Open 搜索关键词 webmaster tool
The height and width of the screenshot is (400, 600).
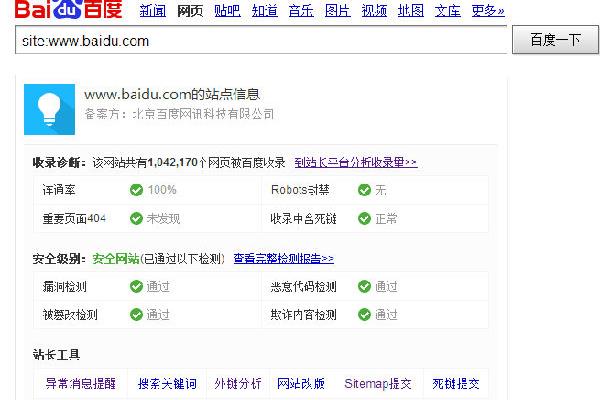click(167, 383)
